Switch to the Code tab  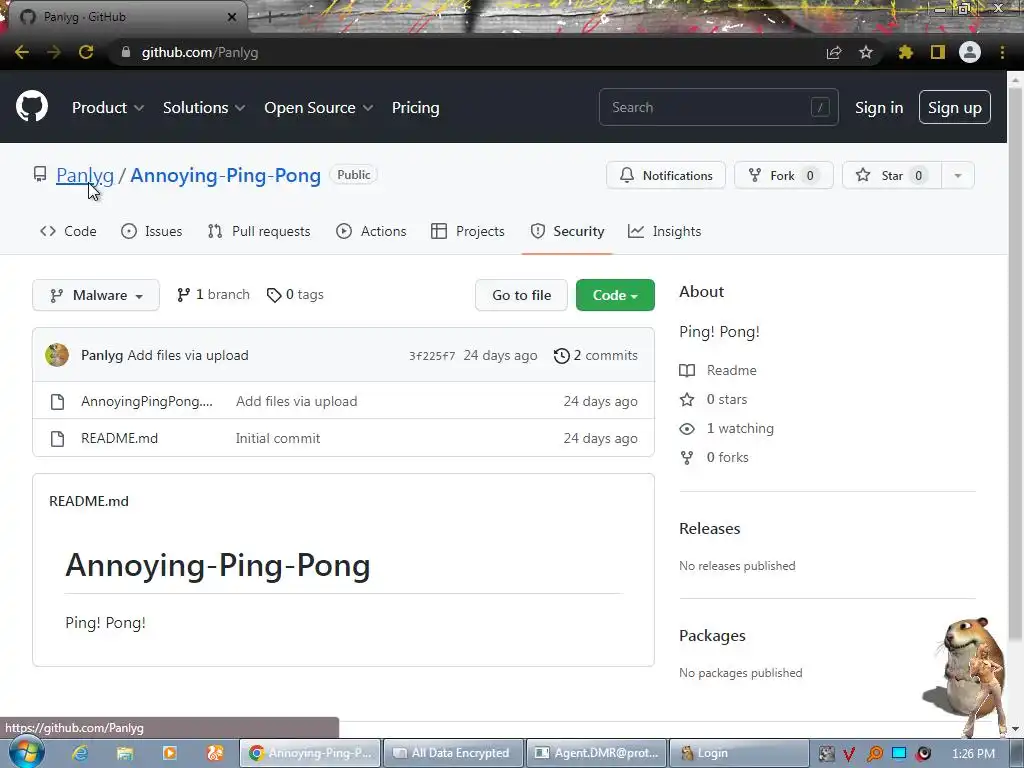tap(68, 231)
